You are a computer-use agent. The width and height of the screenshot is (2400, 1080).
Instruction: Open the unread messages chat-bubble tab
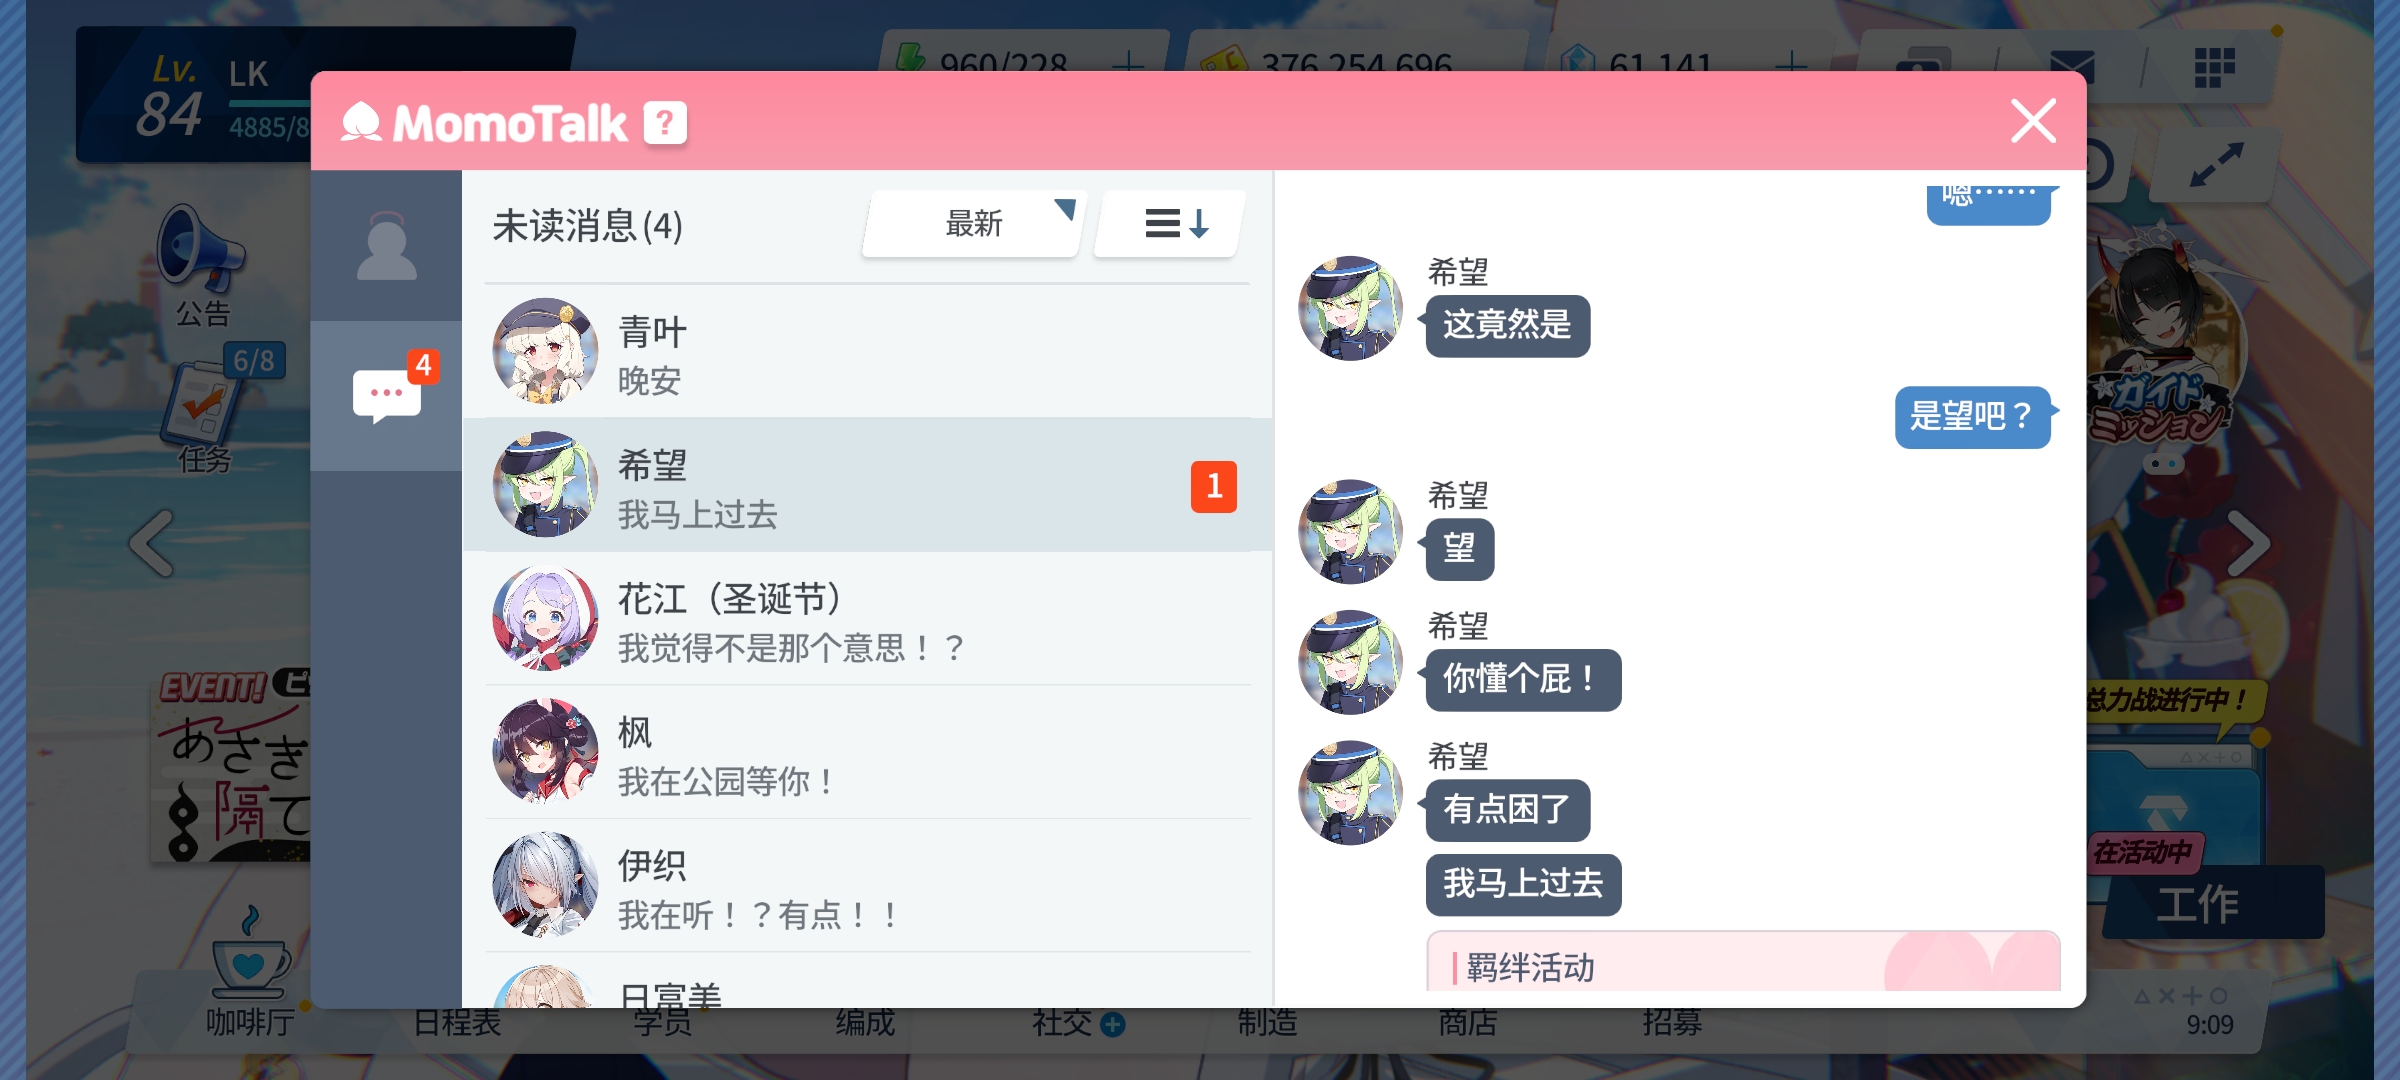(x=386, y=396)
